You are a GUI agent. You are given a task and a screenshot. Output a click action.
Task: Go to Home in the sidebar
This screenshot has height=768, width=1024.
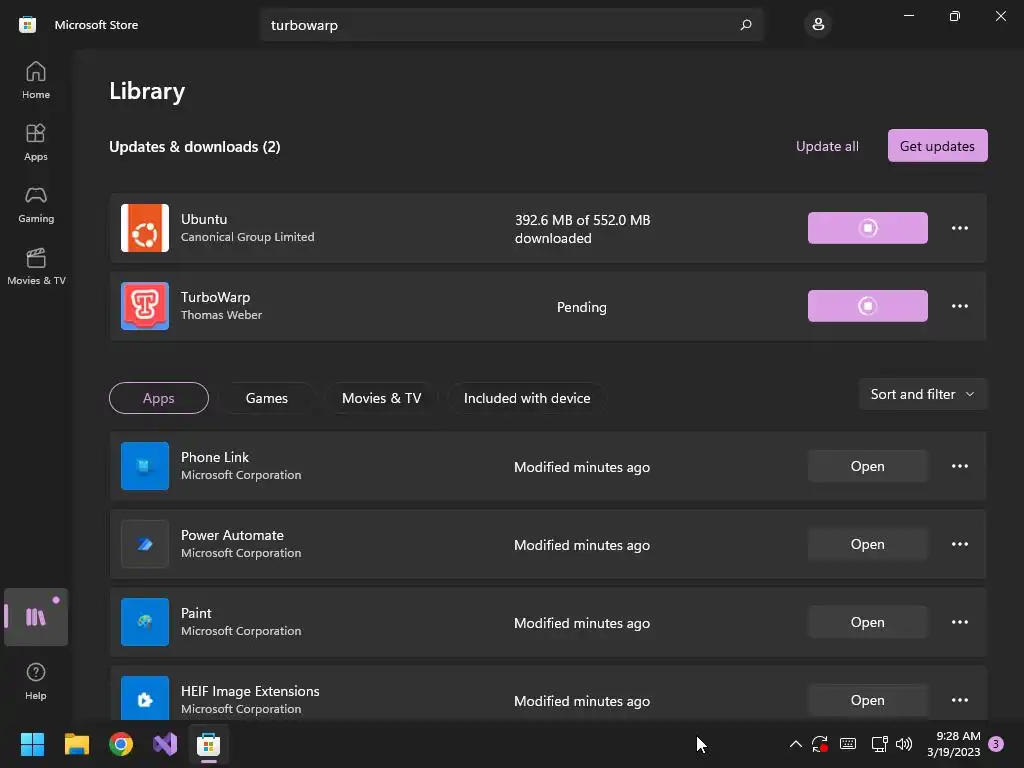[36, 80]
